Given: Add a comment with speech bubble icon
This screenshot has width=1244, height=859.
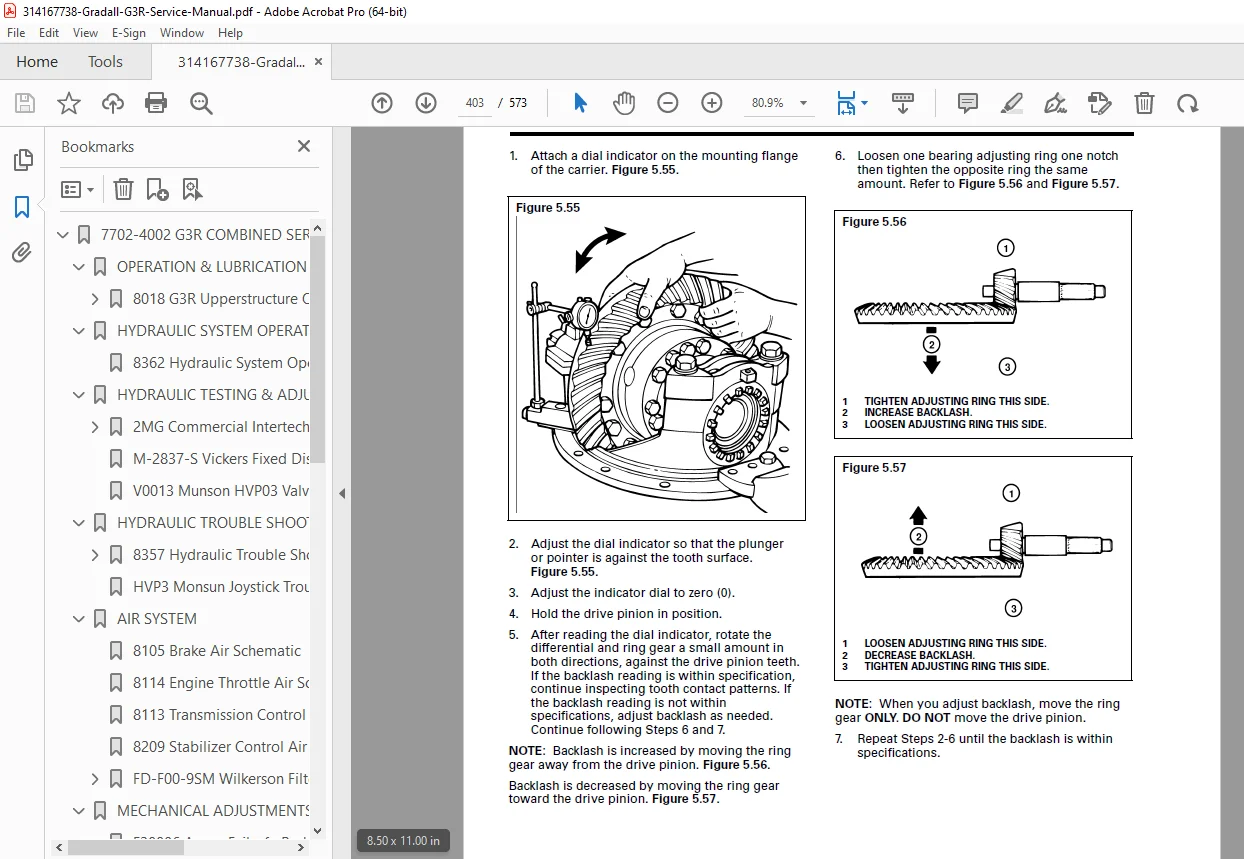Looking at the screenshot, I should tap(967, 103).
